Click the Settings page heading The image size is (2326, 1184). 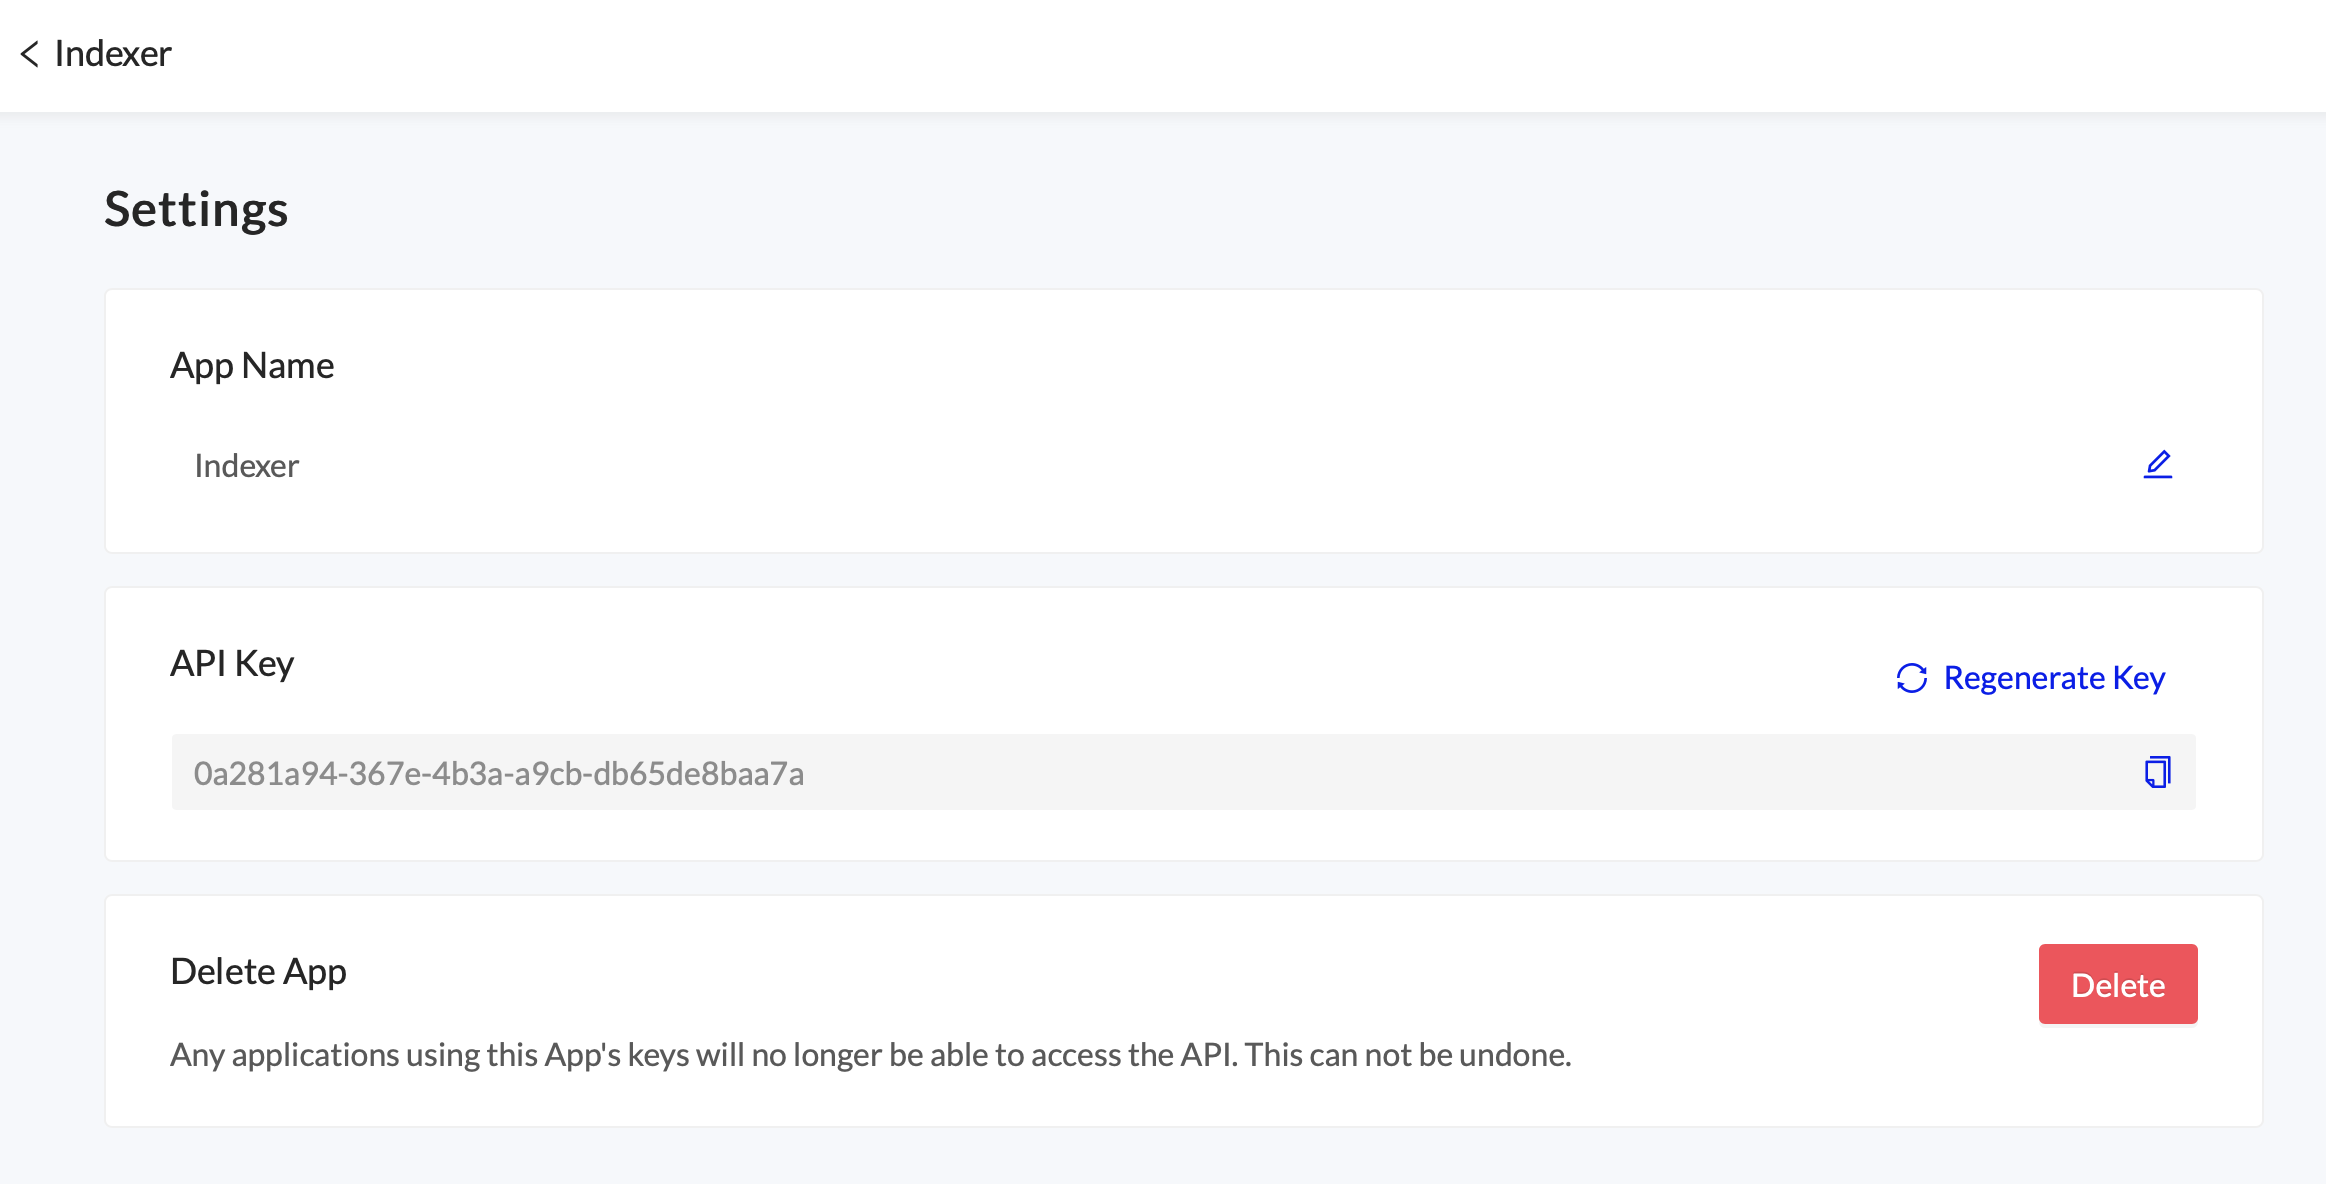(196, 209)
